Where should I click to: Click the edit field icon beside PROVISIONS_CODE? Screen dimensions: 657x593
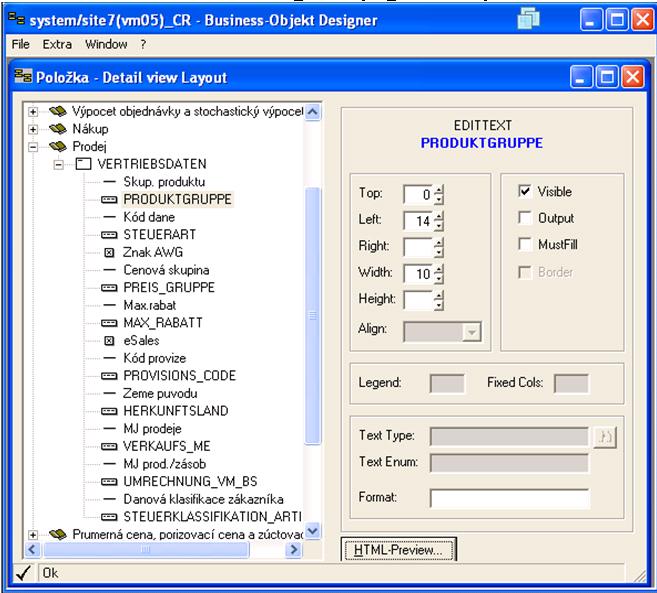(x=109, y=375)
